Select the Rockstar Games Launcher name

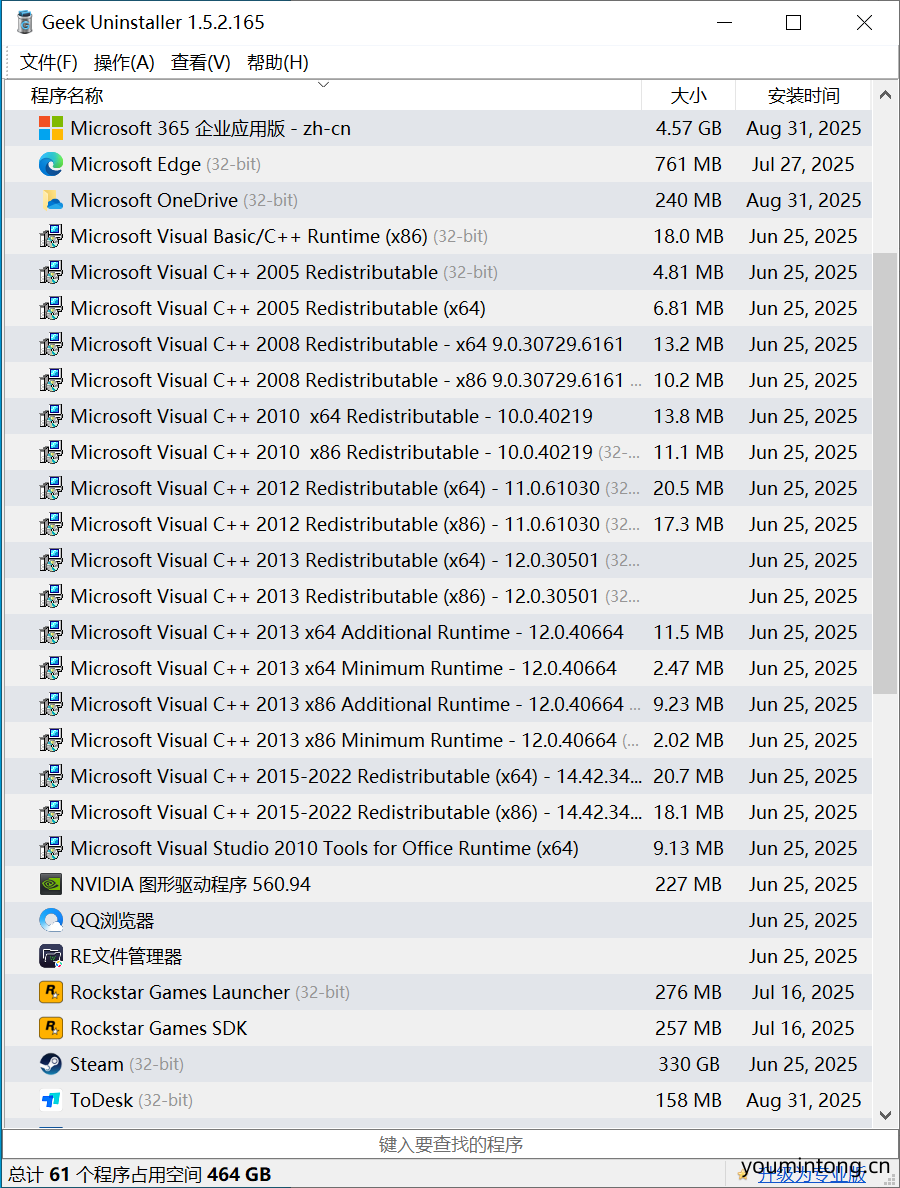180,992
